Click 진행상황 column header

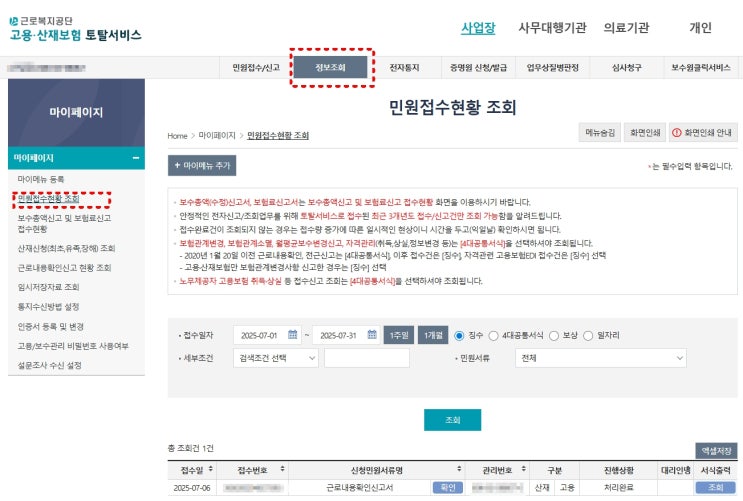pyautogui.click(x=619, y=470)
